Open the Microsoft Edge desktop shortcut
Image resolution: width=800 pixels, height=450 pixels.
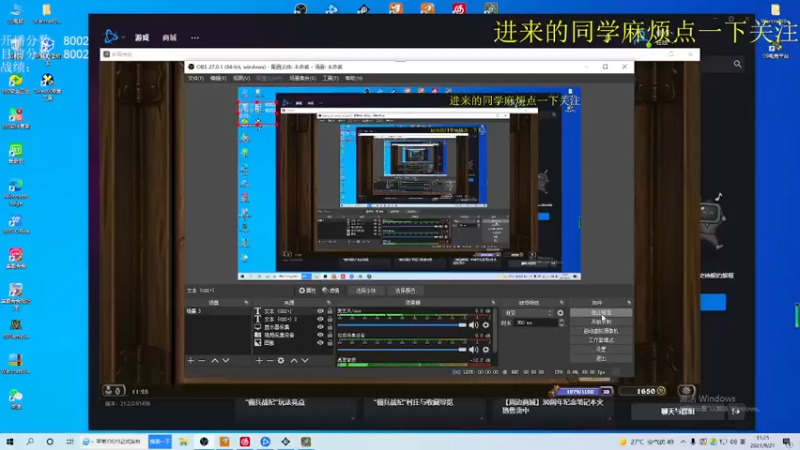click(15, 192)
